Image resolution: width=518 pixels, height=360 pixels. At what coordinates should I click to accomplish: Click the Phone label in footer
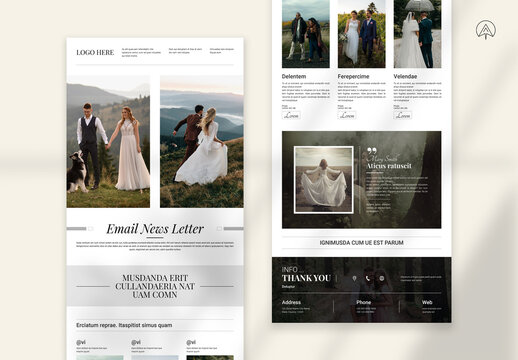[x=363, y=302]
